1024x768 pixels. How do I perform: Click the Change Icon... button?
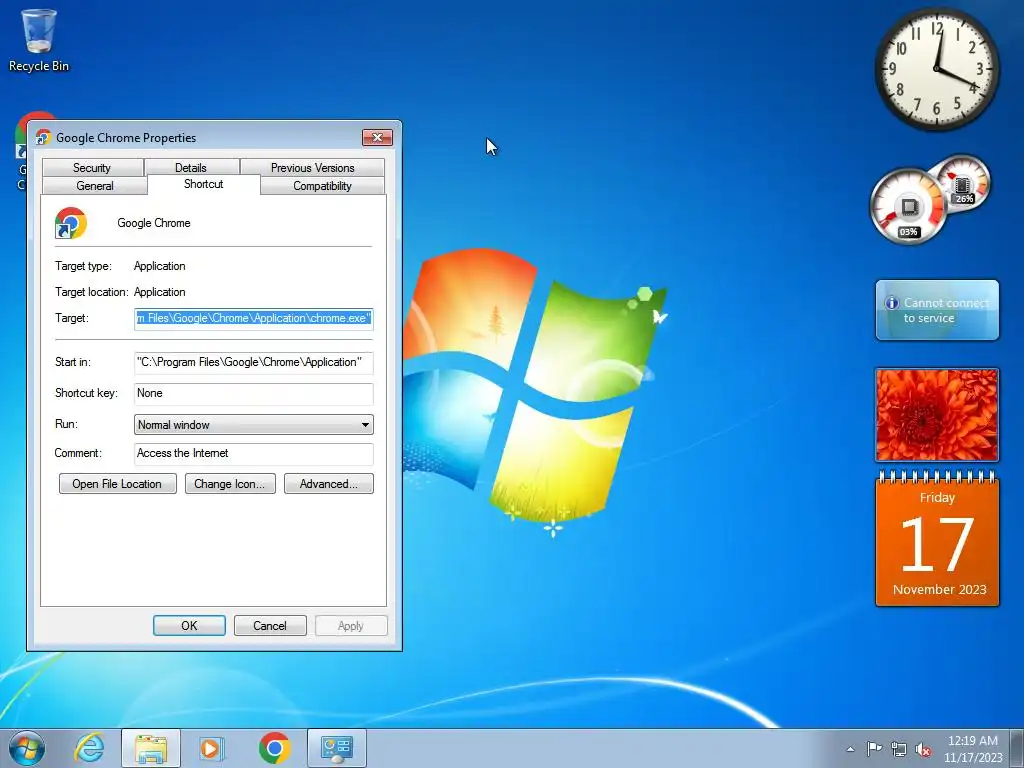point(230,484)
